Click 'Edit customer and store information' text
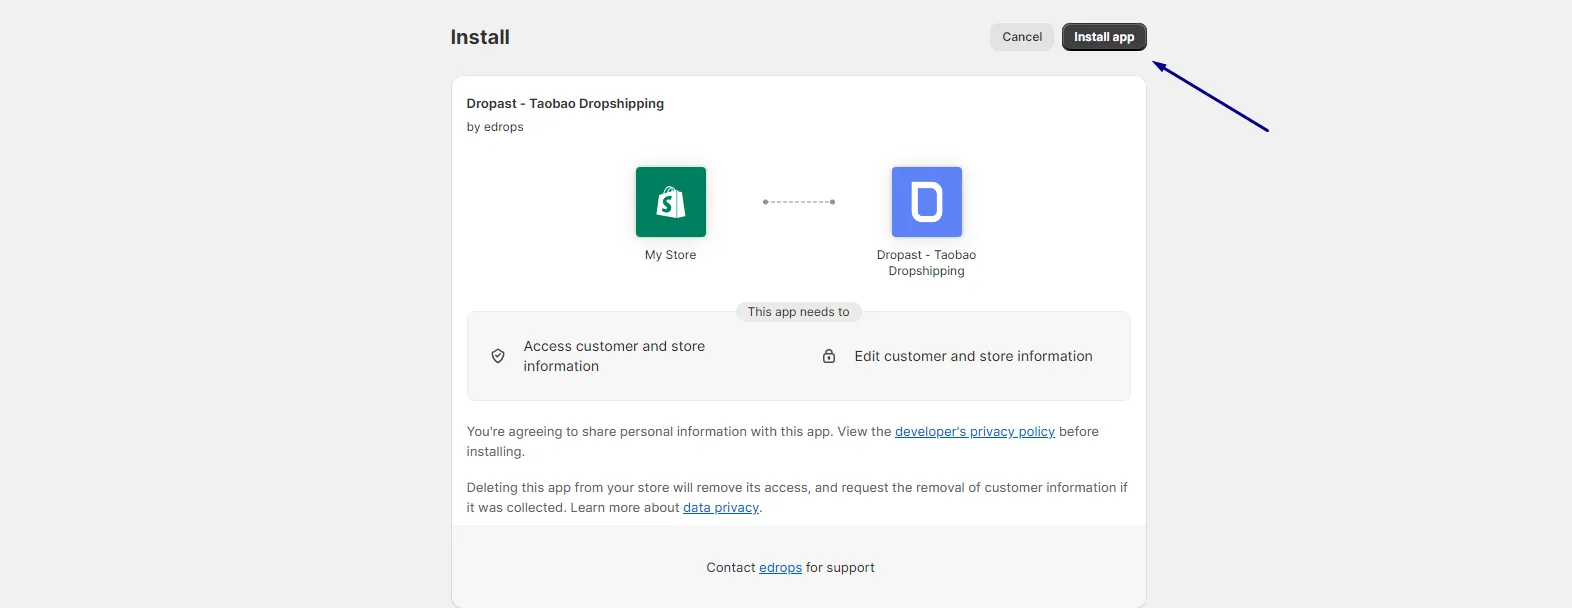The image size is (1572, 608). coord(973,356)
